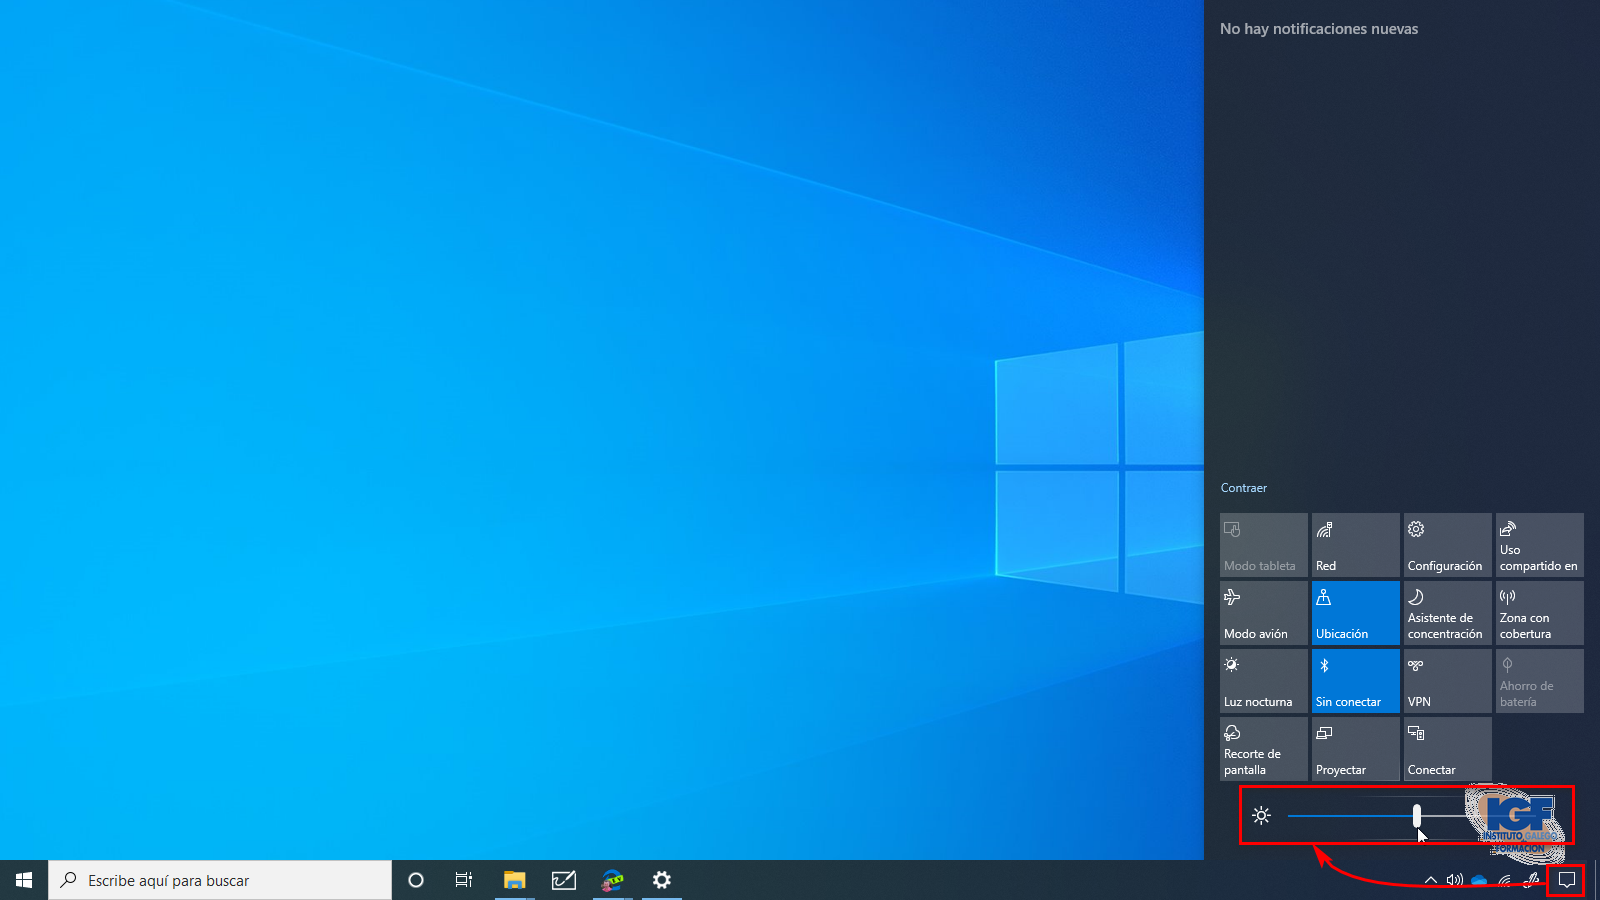Click the brightness slider handle
This screenshot has height=900, width=1600.
(x=1417, y=816)
